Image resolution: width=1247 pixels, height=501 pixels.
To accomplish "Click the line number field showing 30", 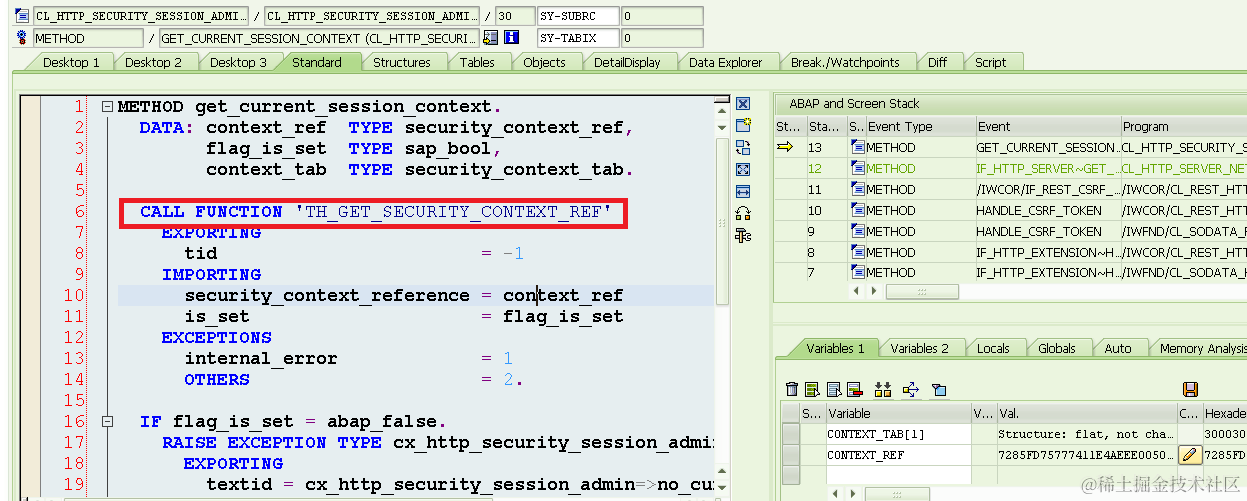I will pos(514,16).
